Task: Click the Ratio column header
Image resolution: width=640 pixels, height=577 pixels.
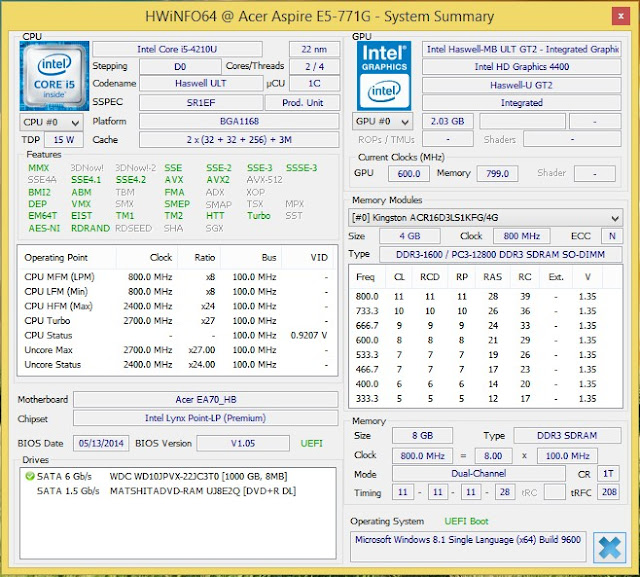Action: click(199, 257)
